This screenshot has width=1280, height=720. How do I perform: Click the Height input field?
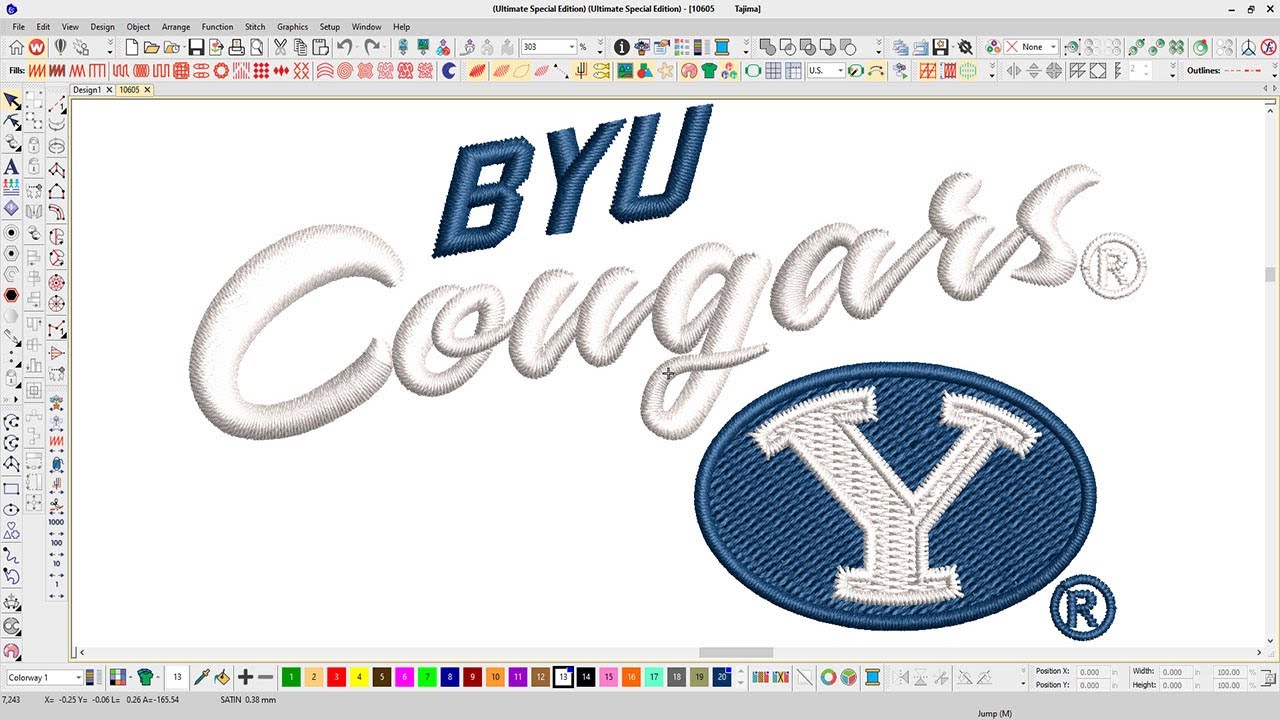[1176, 686]
